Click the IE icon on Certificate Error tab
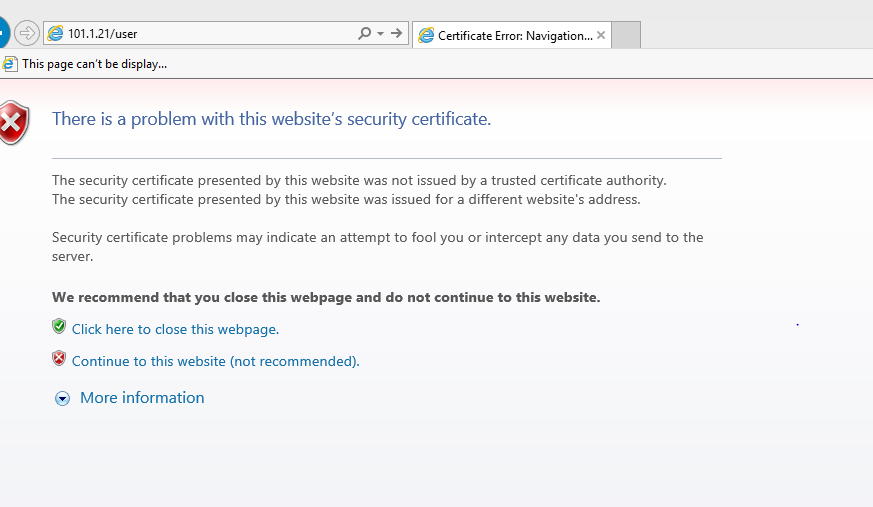 [427, 35]
